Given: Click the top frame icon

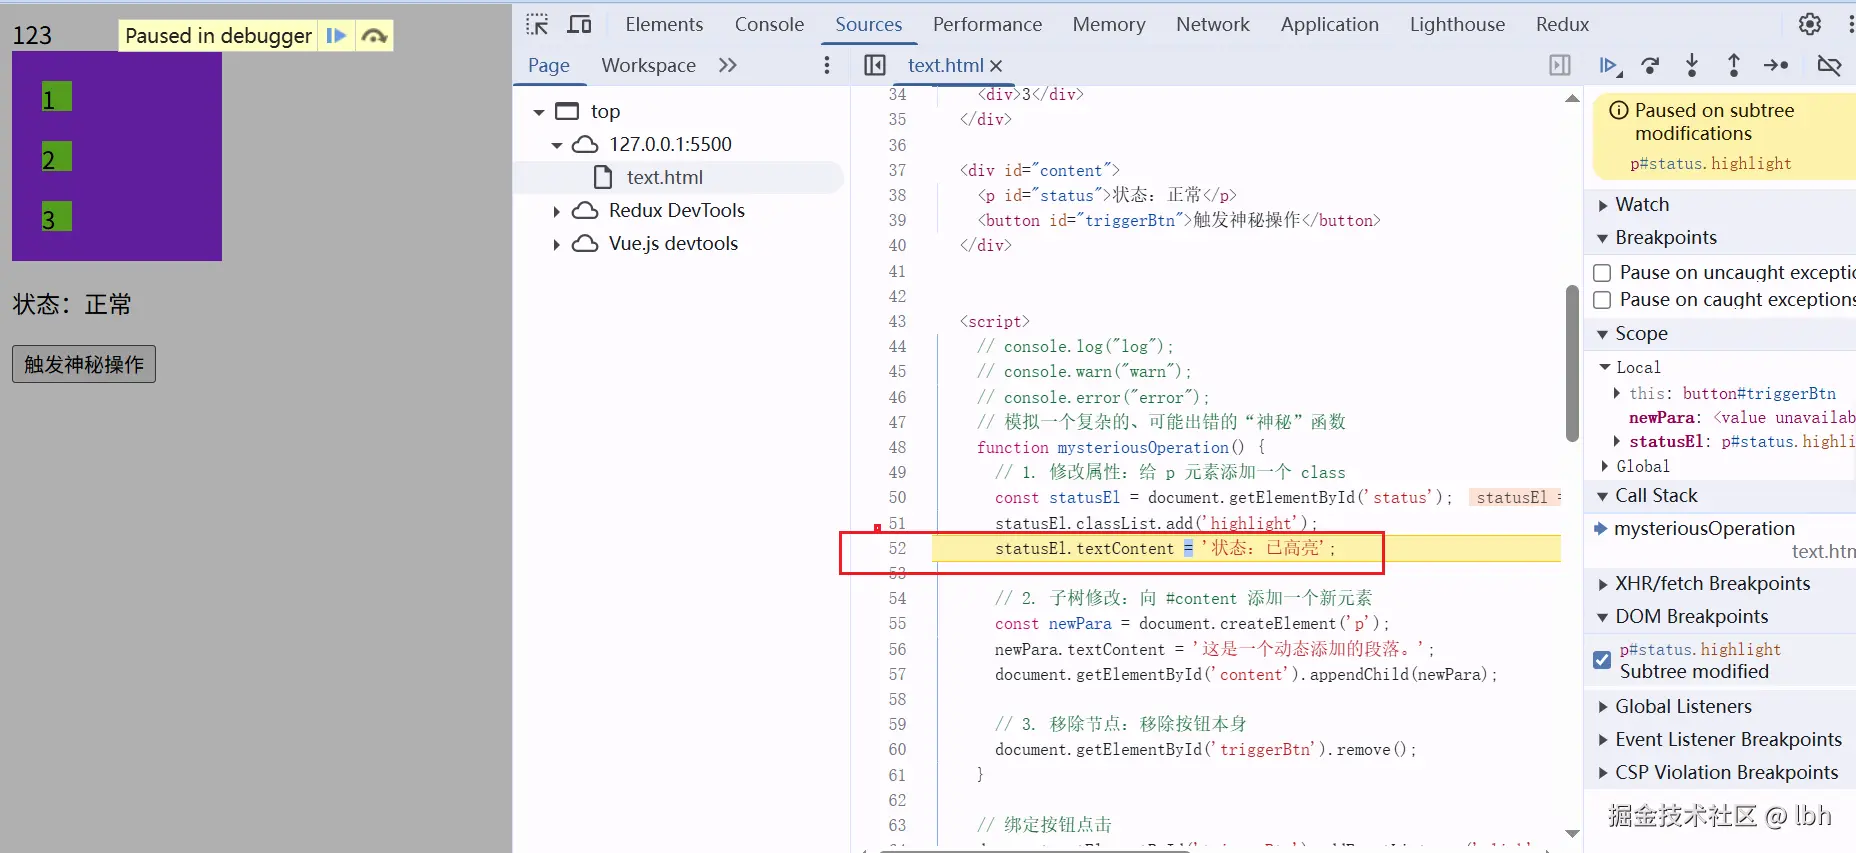Looking at the screenshot, I should [567, 111].
